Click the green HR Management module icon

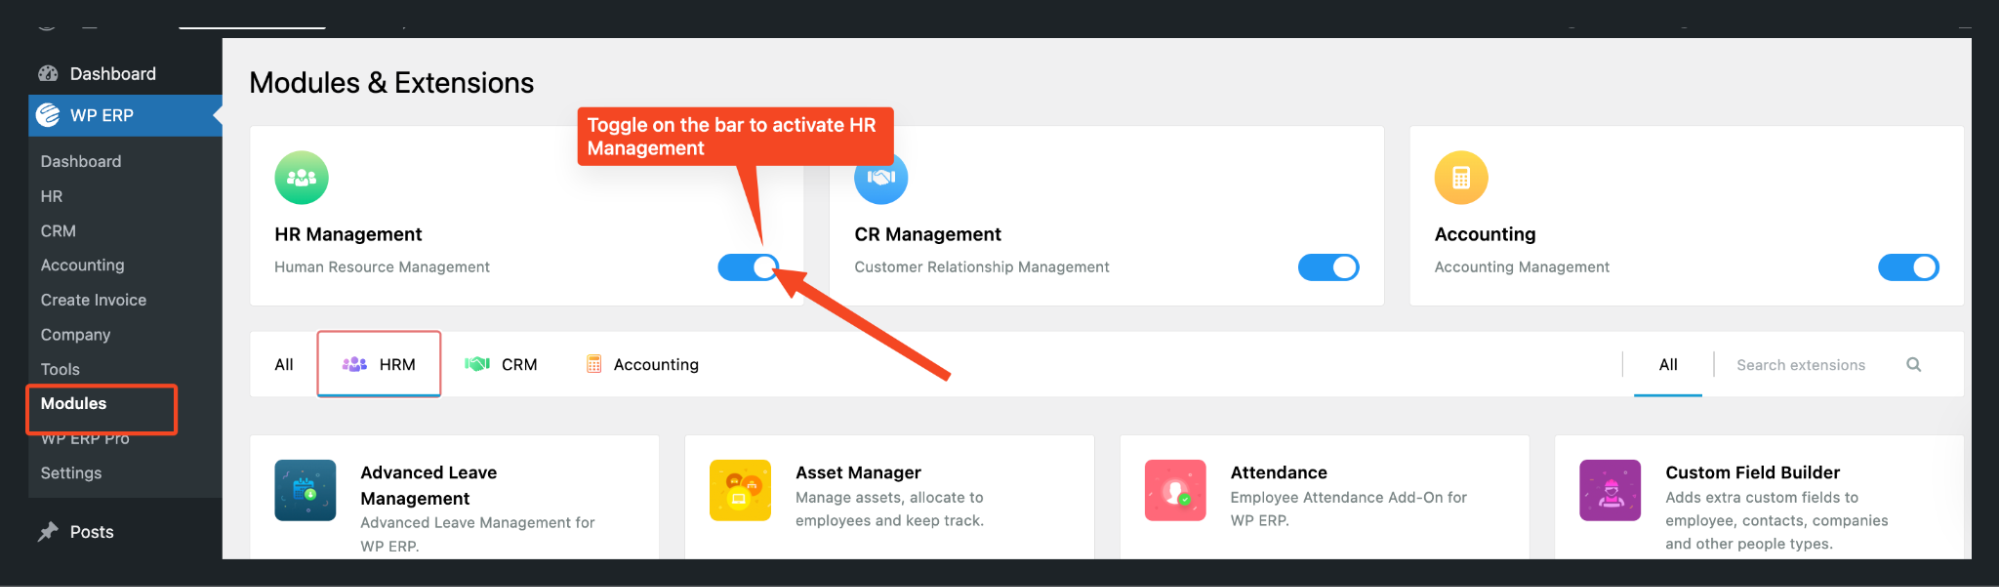point(301,178)
